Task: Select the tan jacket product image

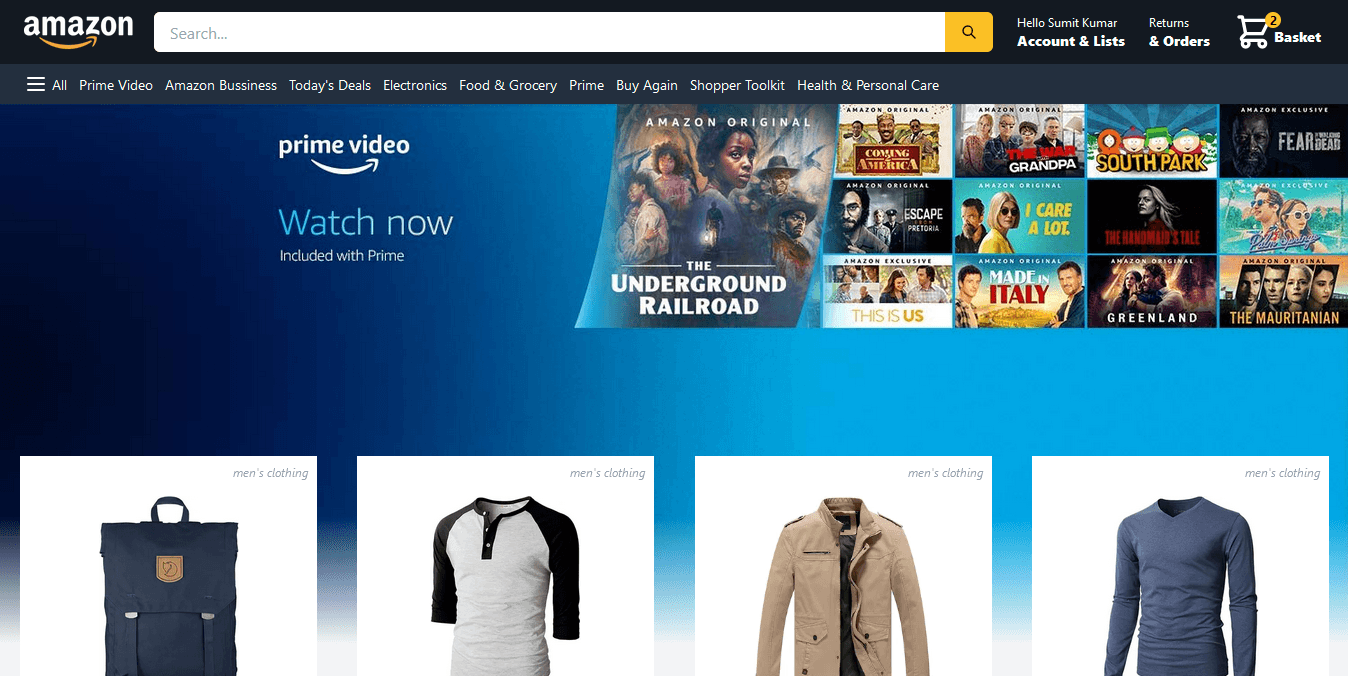Action: [843, 585]
